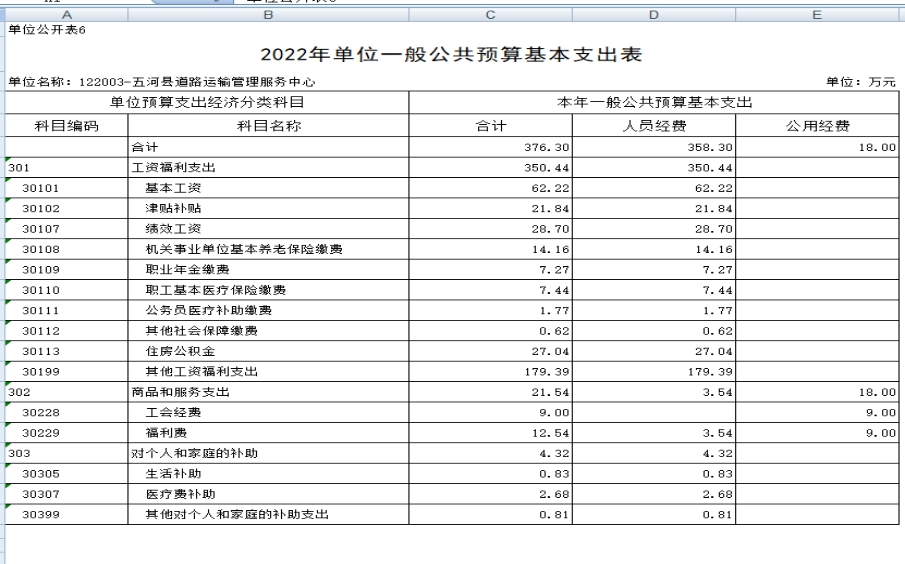Click 0.81 in the 合计 column
Viewport: 905px width, 564px height.
[491, 514]
